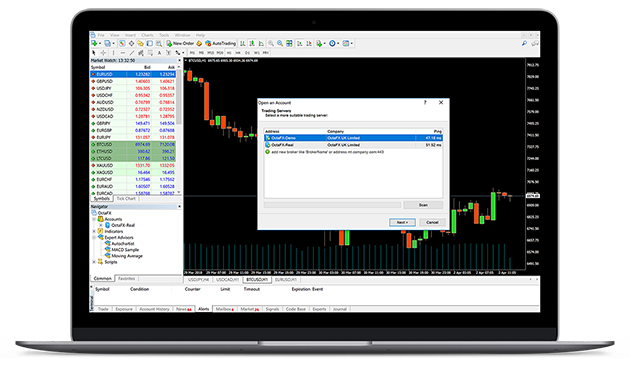
Task: Click the New Chart toolbar icon
Action: (x=94, y=43)
